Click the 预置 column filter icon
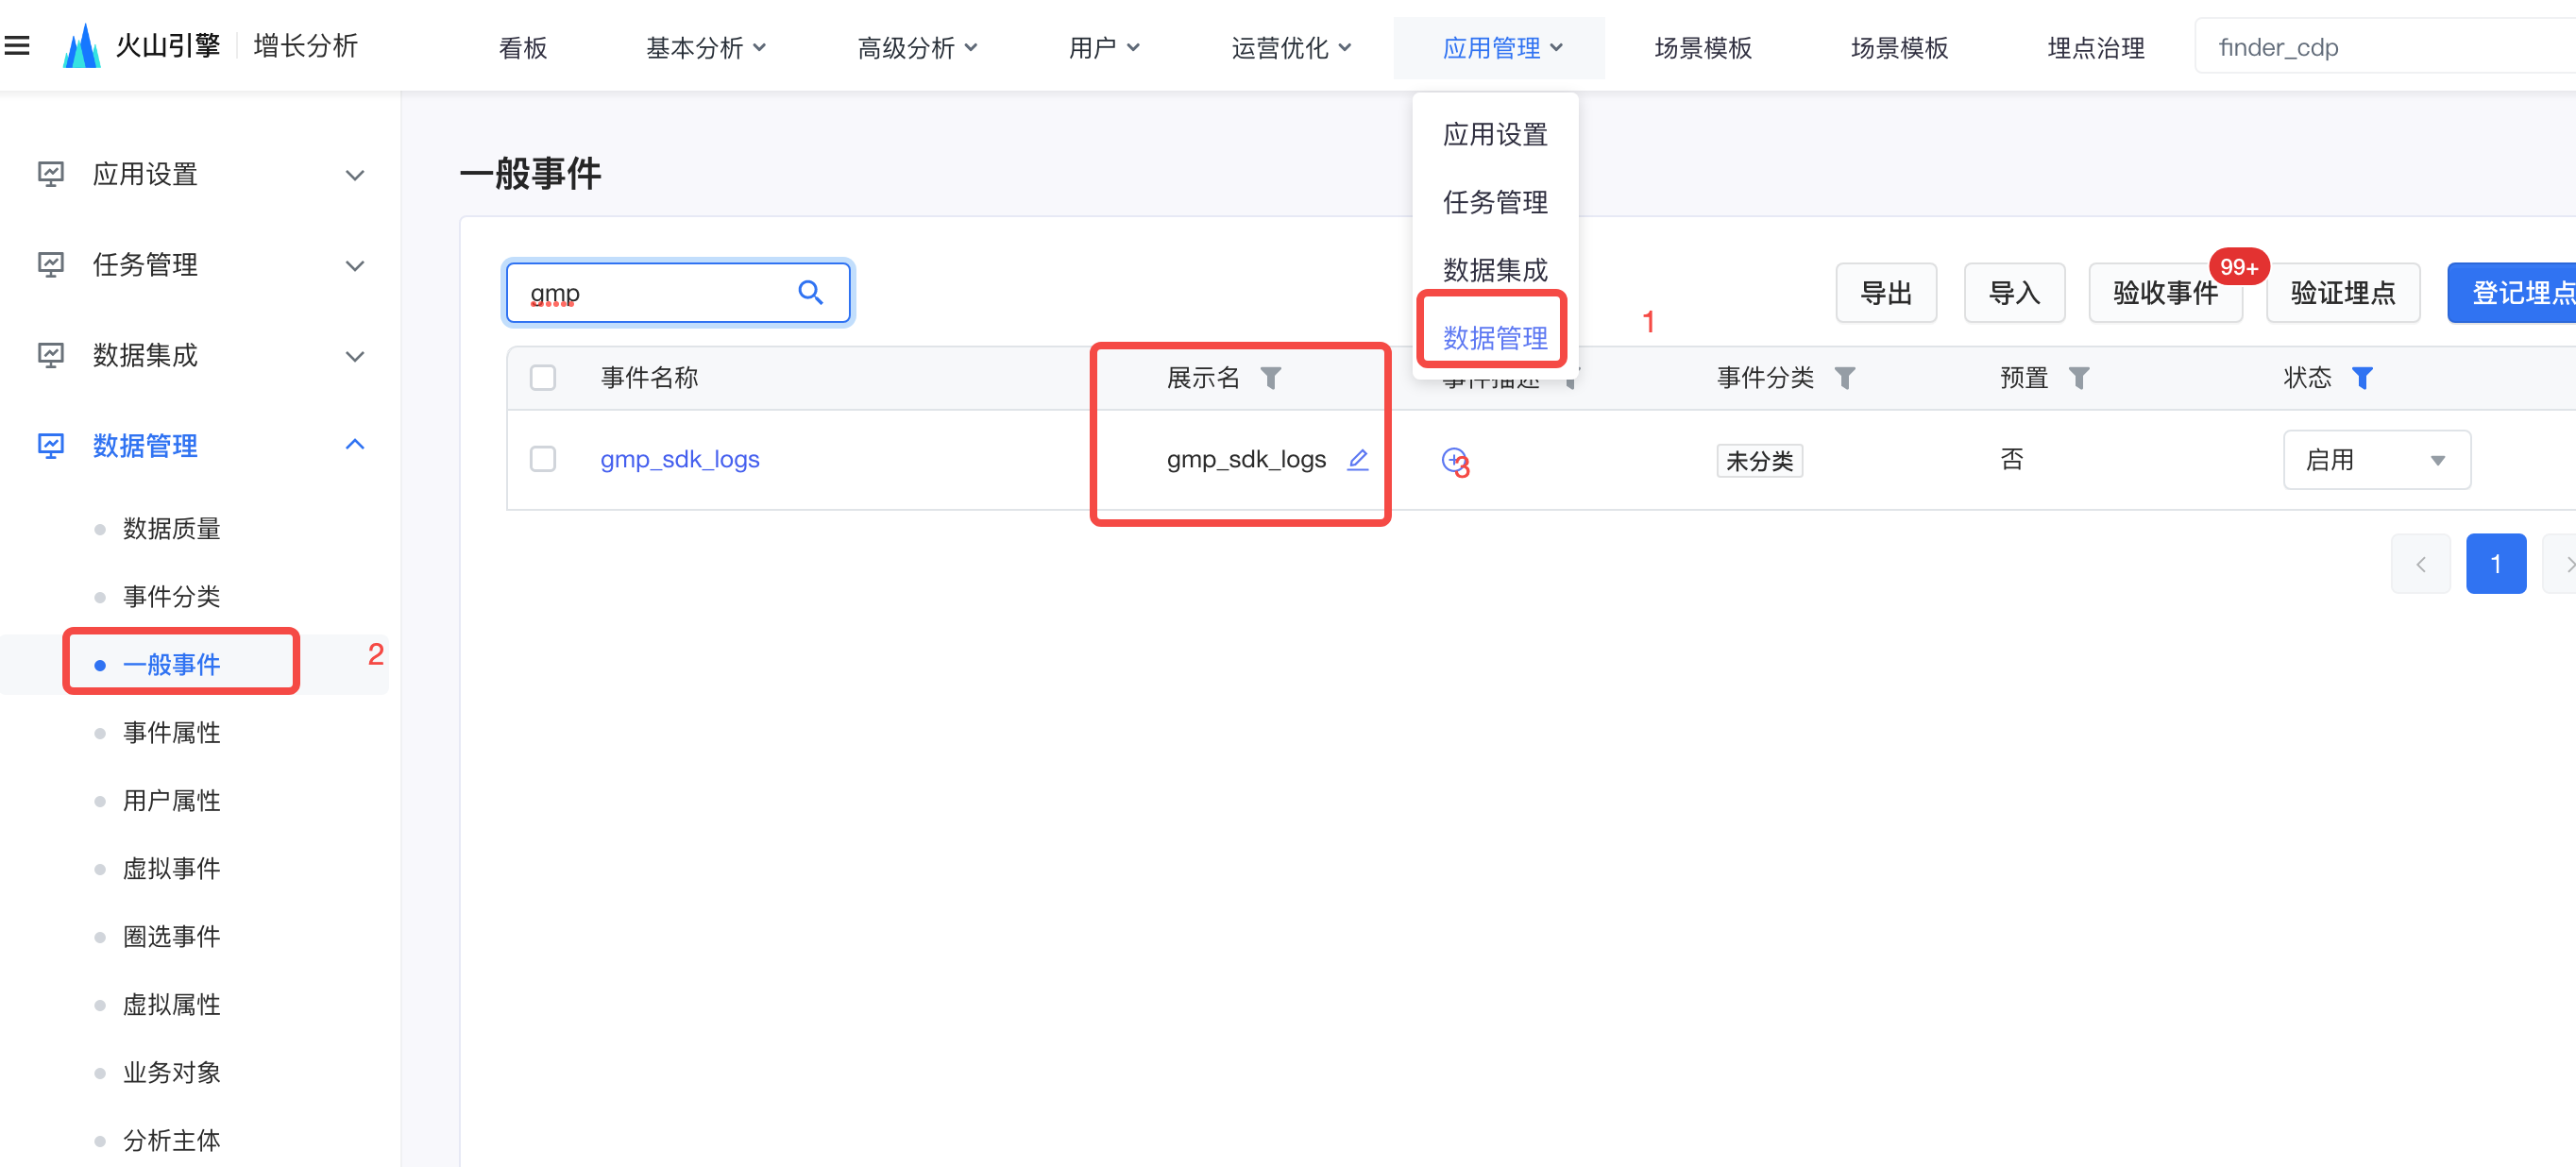Viewport: 2576px width, 1167px height. coord(2079,378)
